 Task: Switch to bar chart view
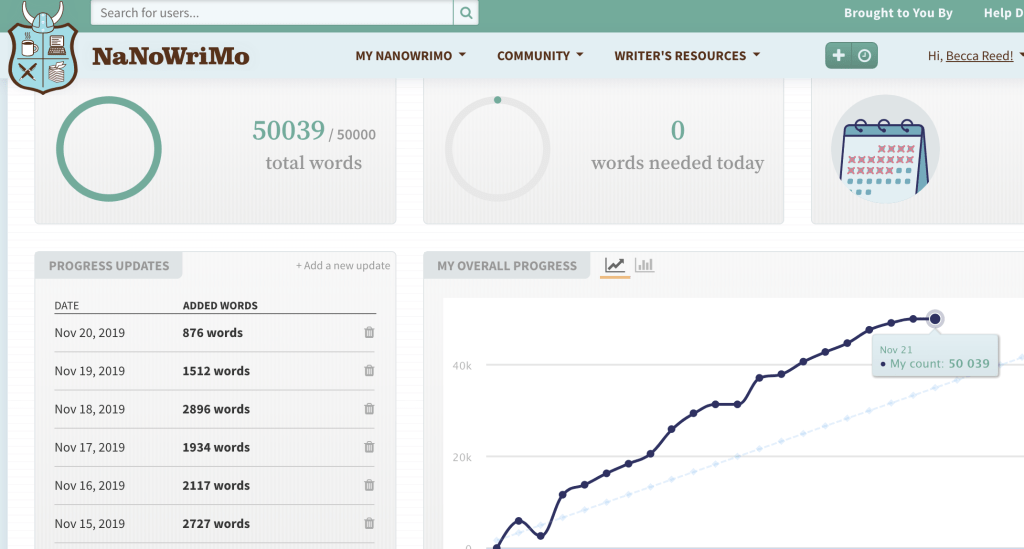[x=645, y=265]
